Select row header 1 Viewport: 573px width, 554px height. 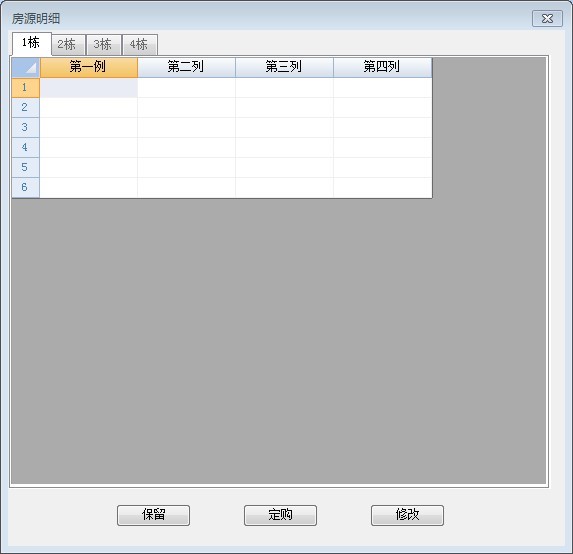coord(26,88)
